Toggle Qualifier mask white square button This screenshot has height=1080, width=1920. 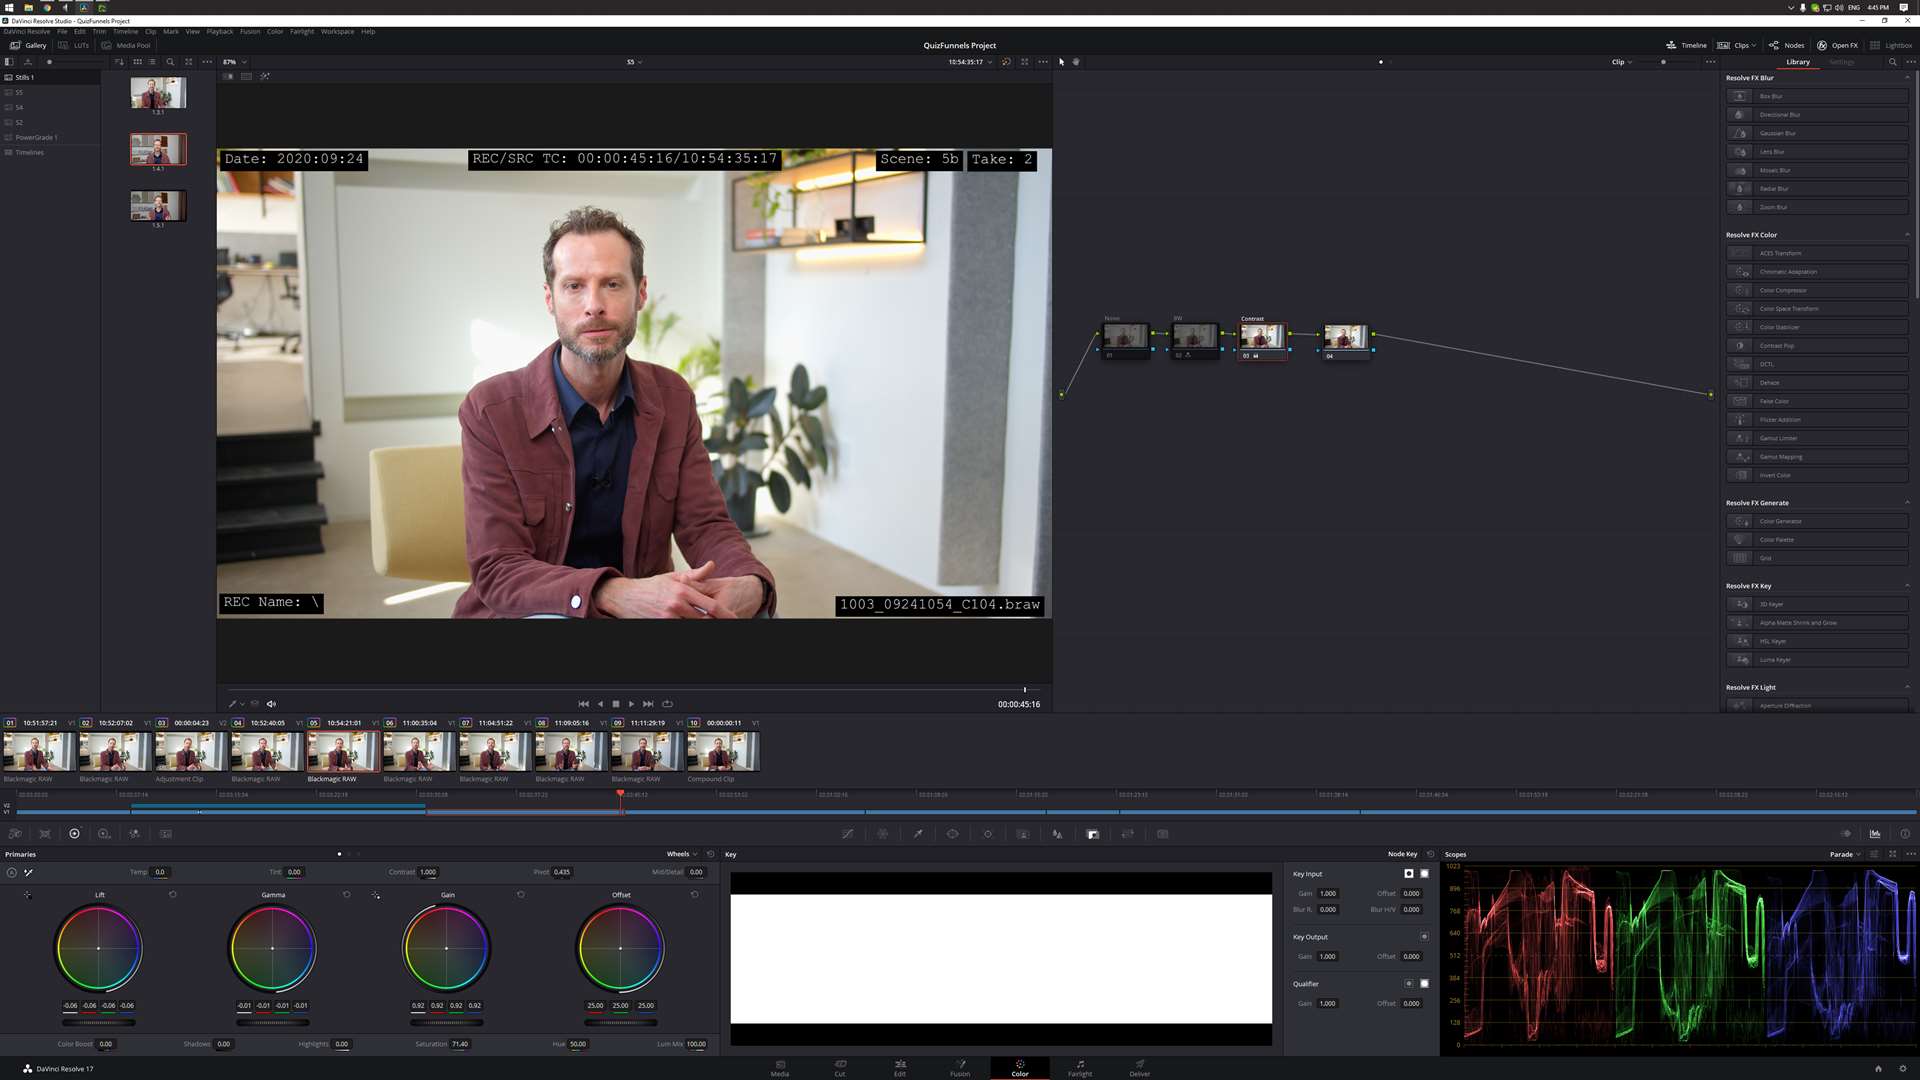1425,984
